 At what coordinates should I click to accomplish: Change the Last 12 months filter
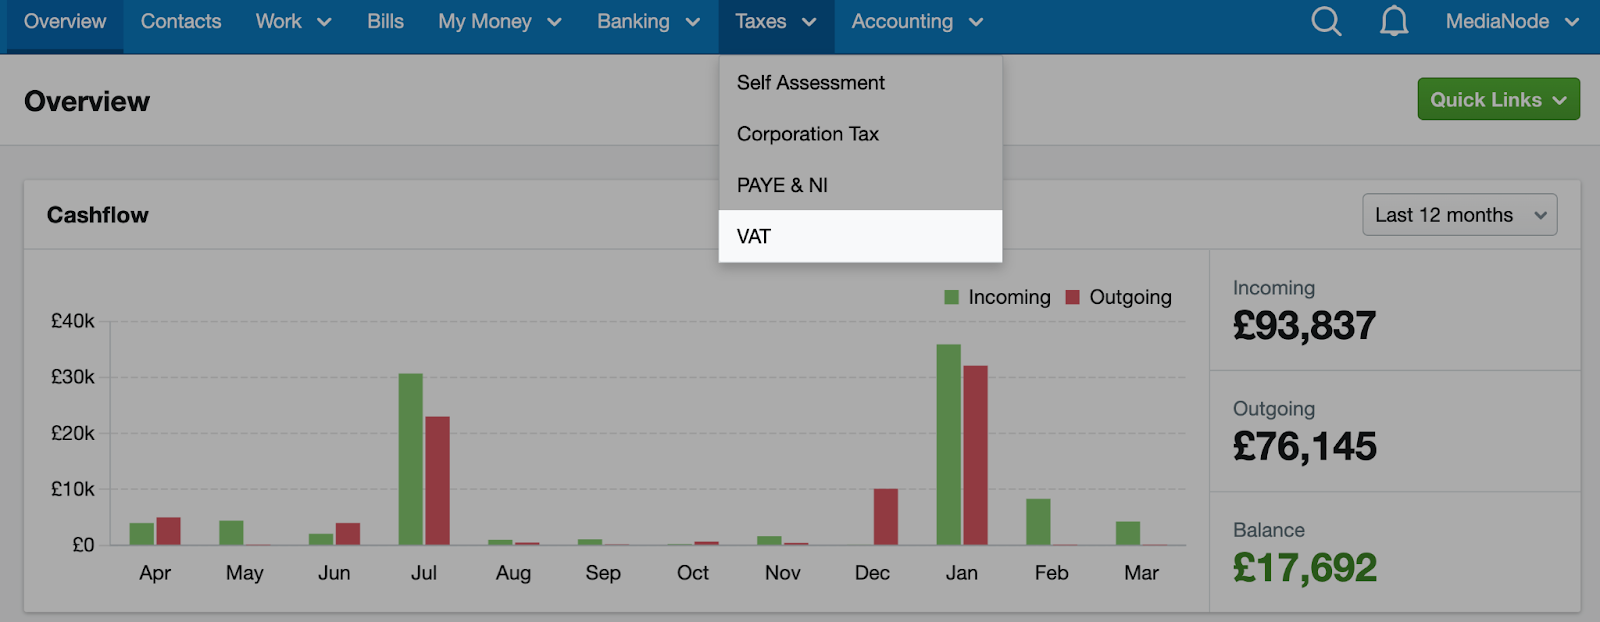click(x=1459, y=214)
